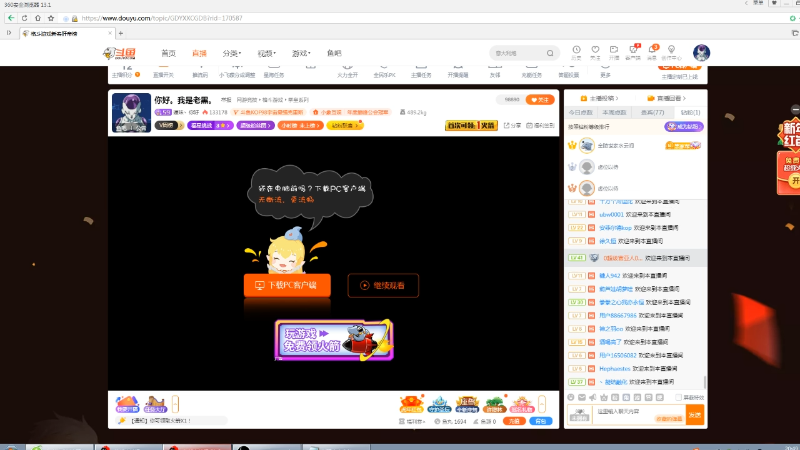Image resolution: width=800 pixels, height=450 pixels.
Task: Open first-recharge rocket banner
Action: 471,126
